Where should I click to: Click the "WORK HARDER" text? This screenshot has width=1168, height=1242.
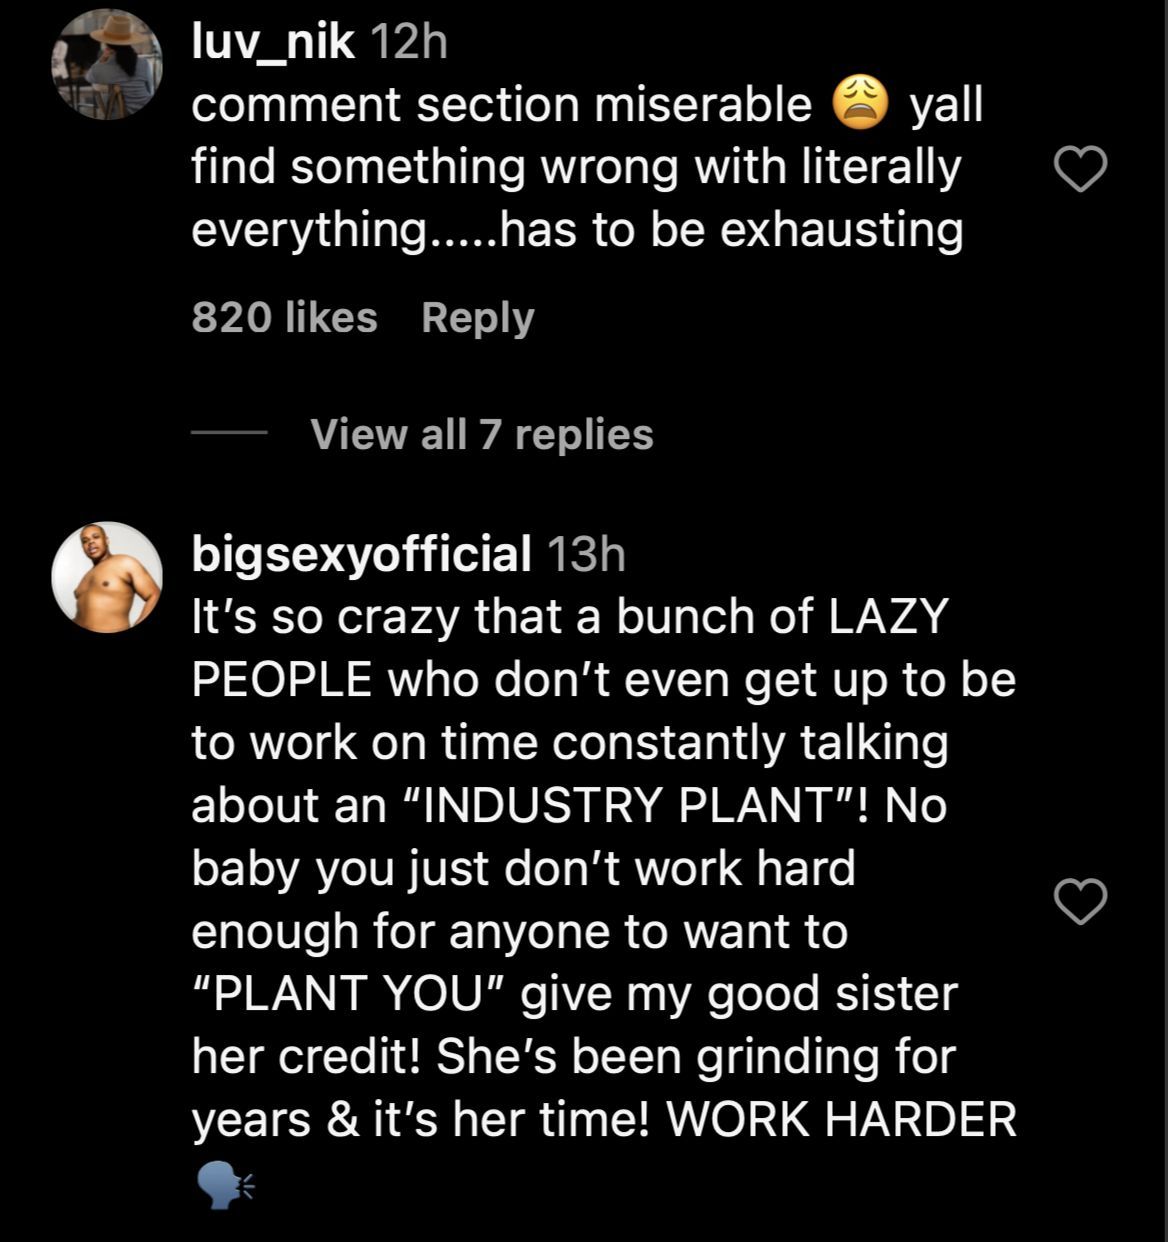click(x=840, y=1119)
